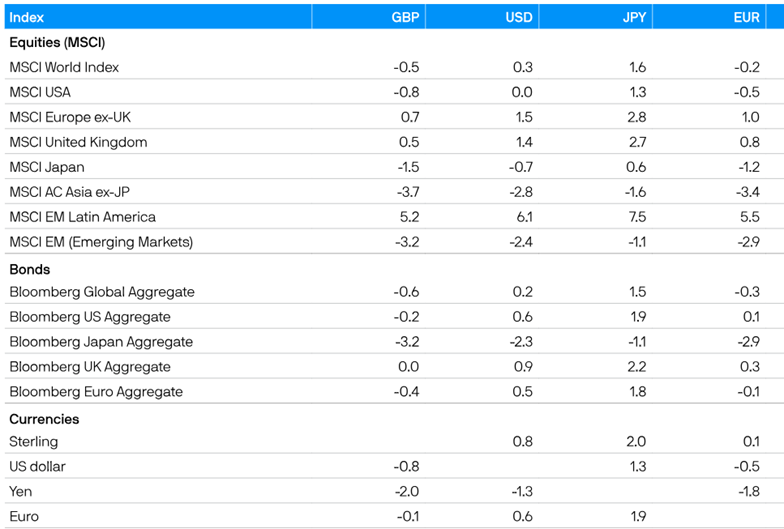Select the Currencies section heading
Screen dimensions: 784x529
(x=44, y=419)
